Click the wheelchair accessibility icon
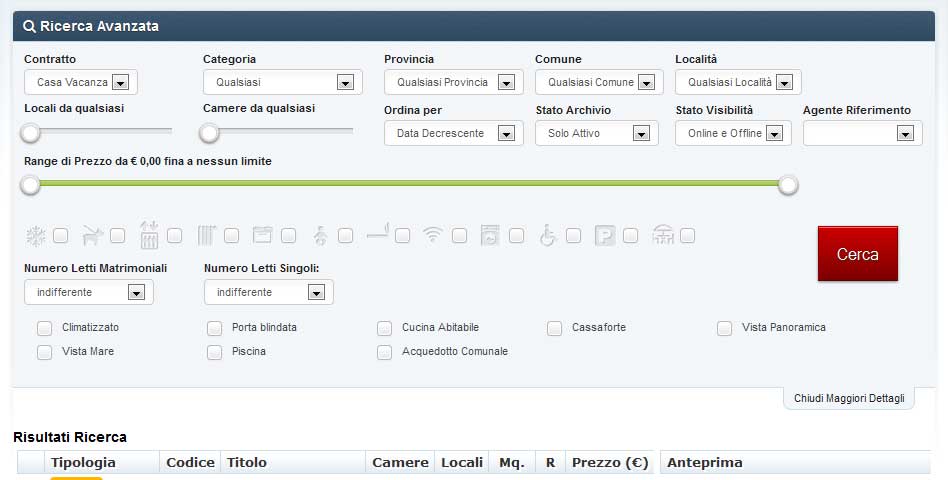Screen dimensions: 948x480 [x=547, y=235]
